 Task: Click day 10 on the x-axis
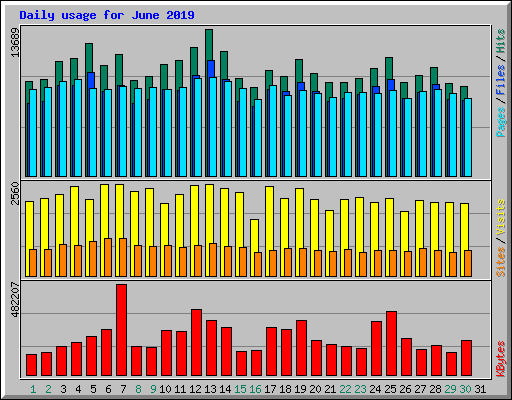pos(165,389)
